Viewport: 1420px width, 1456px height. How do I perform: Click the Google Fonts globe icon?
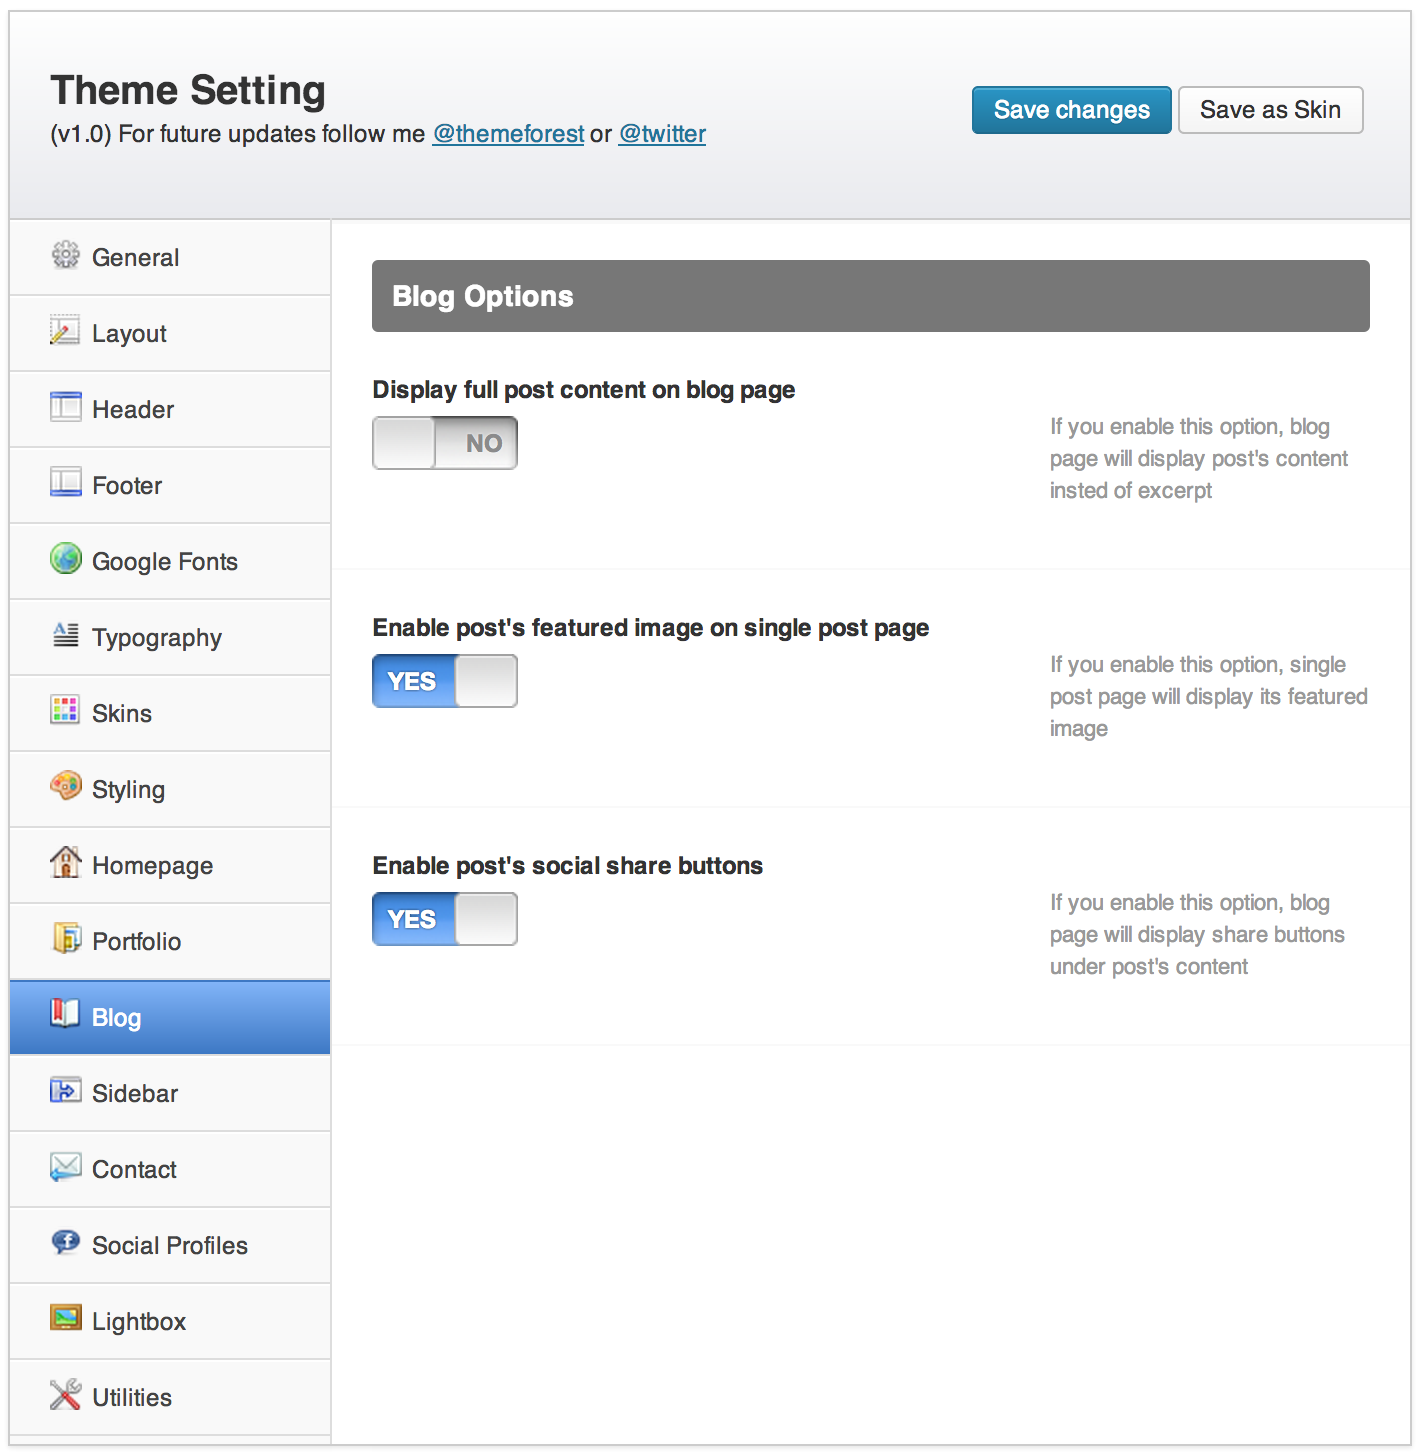[65, 559]
